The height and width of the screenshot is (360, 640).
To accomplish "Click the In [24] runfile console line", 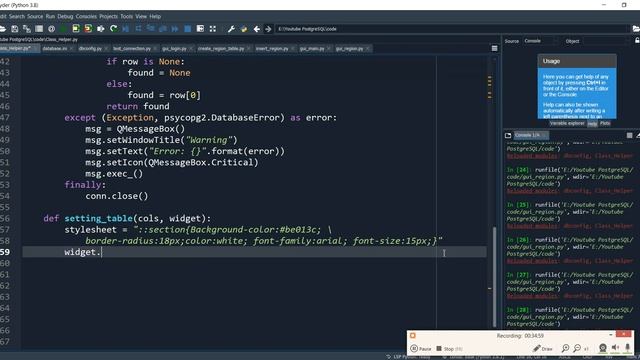I will [570, 177].
